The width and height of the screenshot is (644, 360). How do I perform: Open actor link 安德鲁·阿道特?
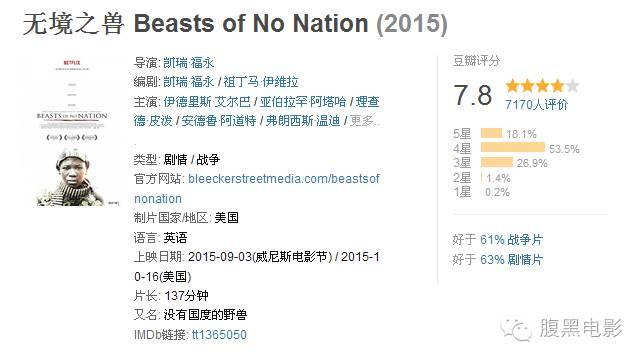[218, 121]
